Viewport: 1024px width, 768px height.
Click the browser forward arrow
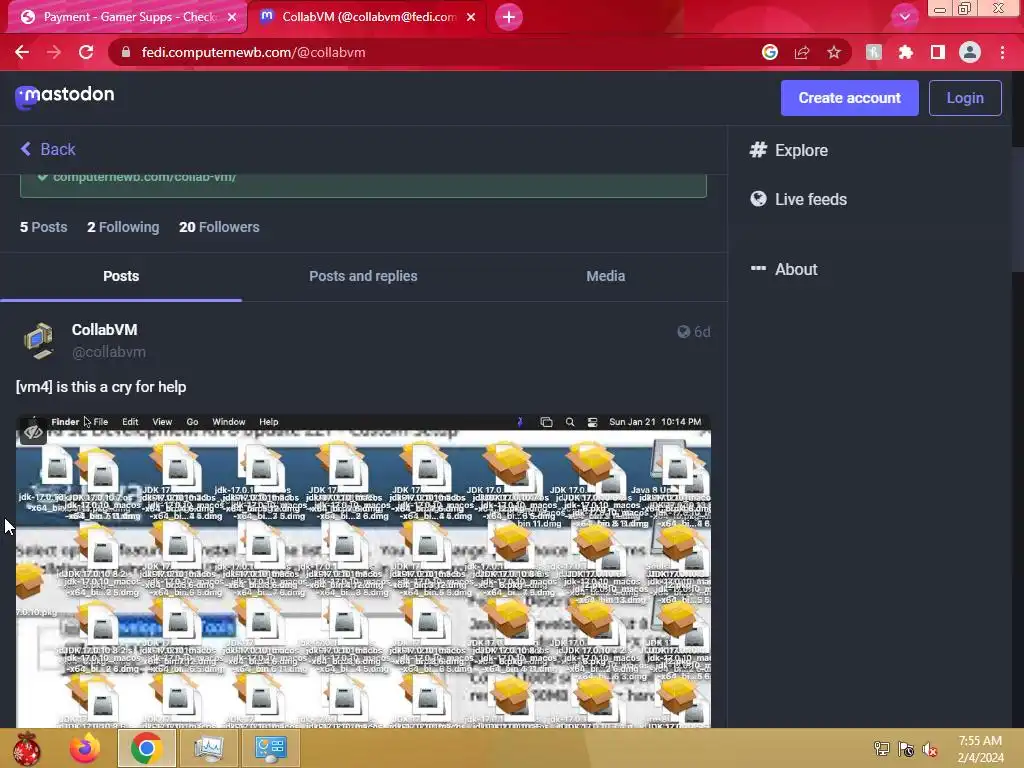click(54, 52)
